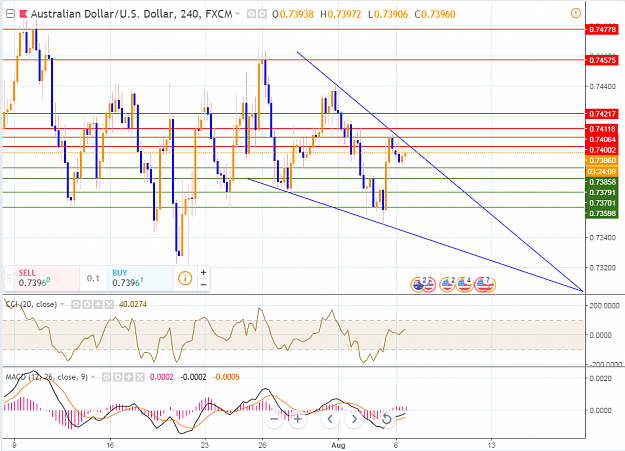Click the 0.74217 red price label

coord(602,114)
